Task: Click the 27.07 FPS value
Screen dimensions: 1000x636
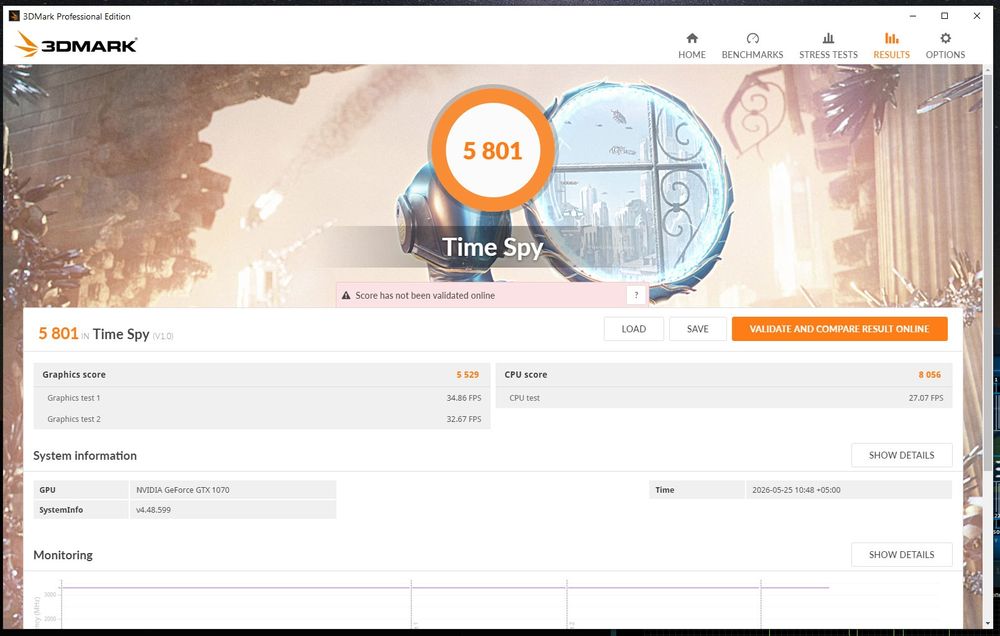Action: pos(925,398)
